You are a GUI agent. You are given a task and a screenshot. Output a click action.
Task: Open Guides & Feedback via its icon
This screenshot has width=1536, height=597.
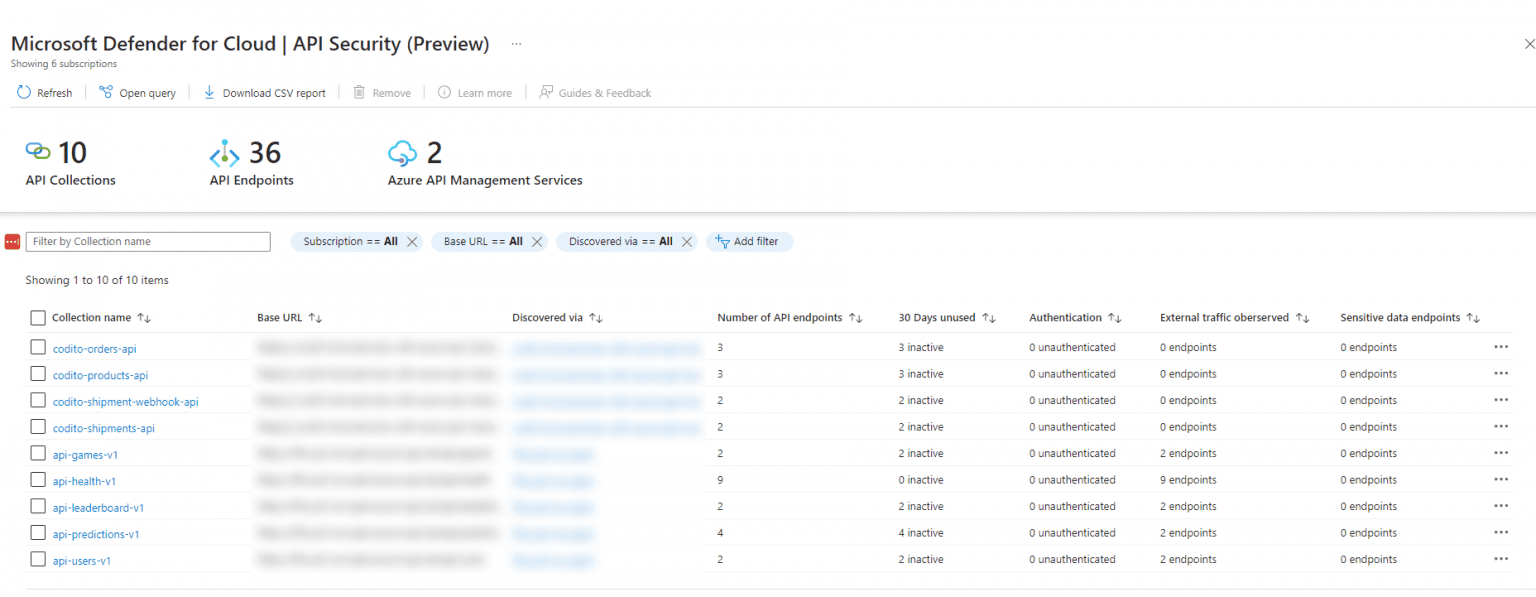pos(546,92)
